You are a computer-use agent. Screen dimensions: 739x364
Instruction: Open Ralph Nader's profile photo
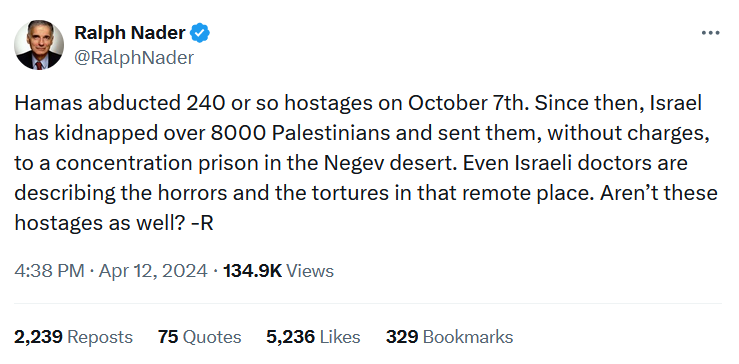(x=39, y=45)
